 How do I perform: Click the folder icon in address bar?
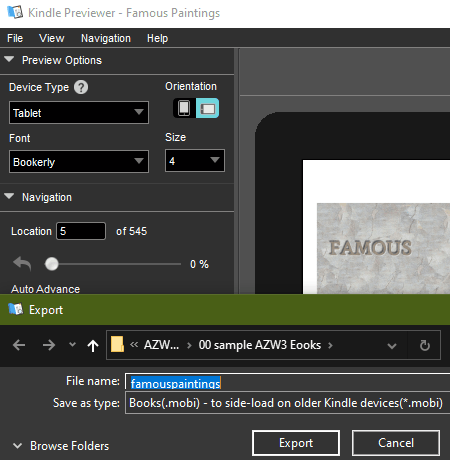(117, 344)
